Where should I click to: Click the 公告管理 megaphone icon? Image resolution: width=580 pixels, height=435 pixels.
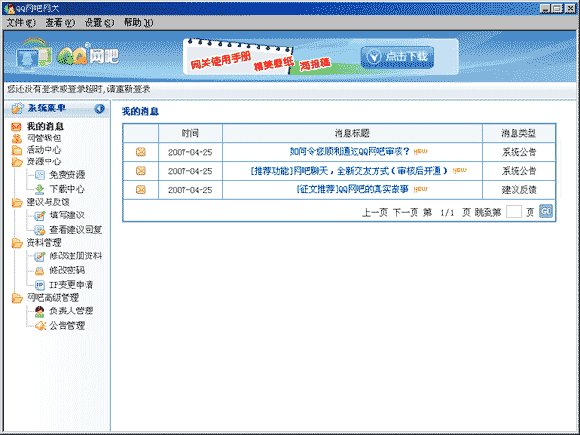(40, 326)
